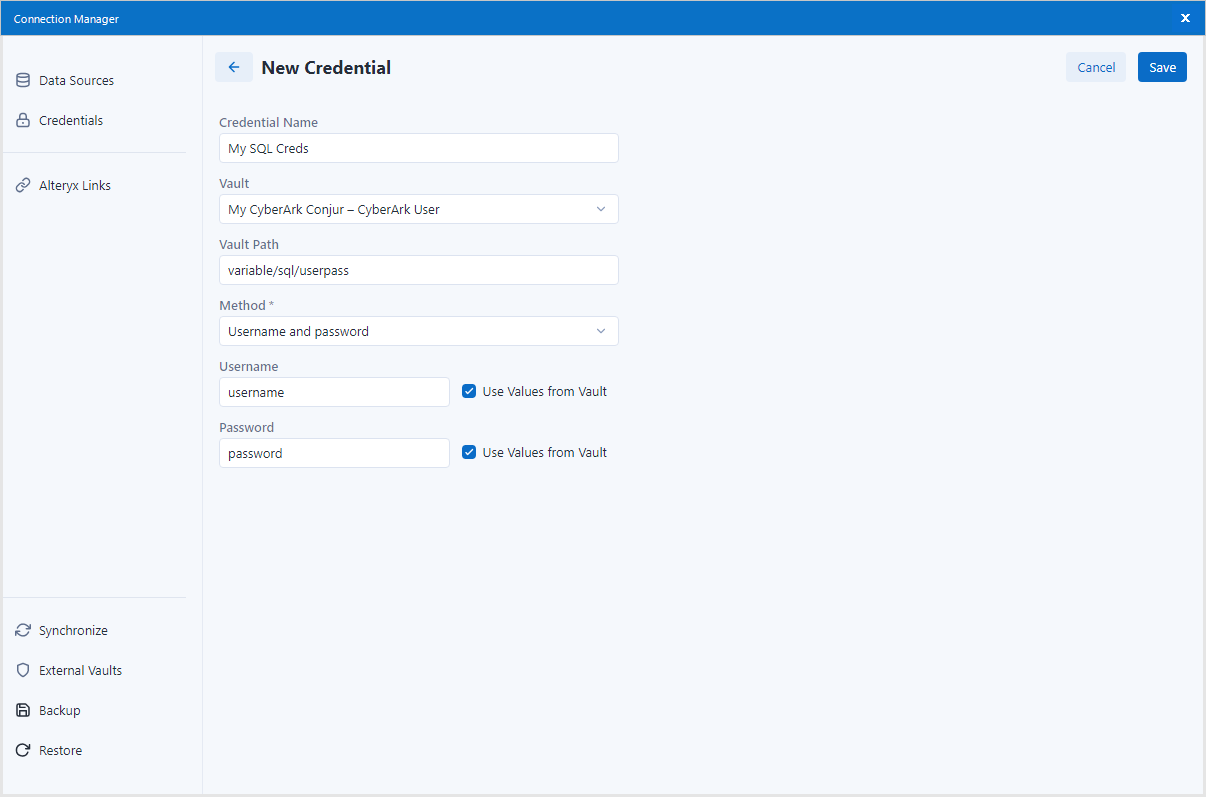Cancel creating the credential

(1095, 67)
